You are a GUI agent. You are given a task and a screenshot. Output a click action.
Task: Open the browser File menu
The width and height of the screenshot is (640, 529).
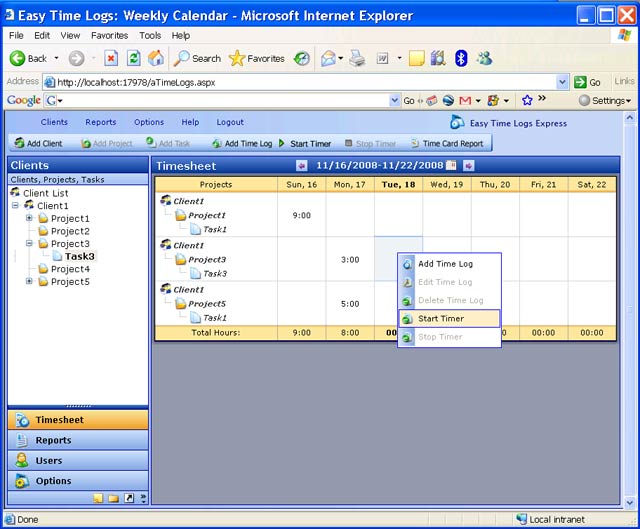click(16, 36)
